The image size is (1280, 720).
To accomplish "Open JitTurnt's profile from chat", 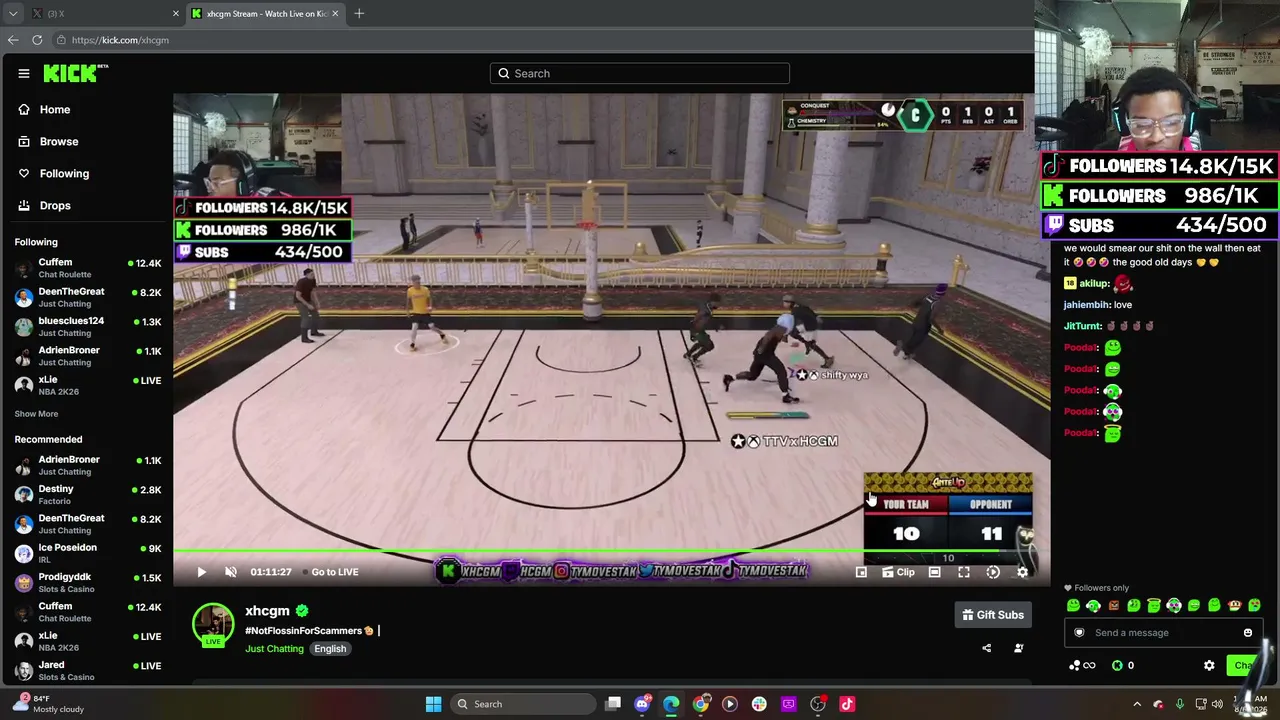I will tap(1083, 326).
